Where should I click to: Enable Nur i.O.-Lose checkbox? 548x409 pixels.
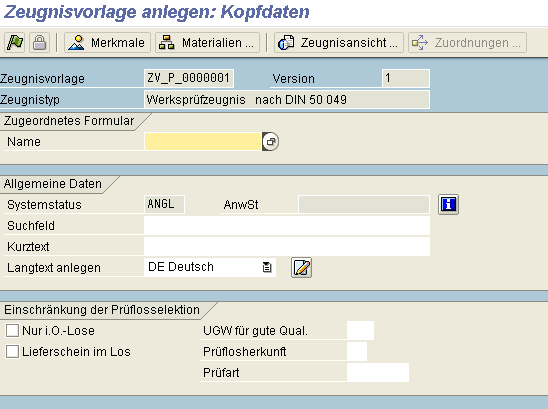(12, 330)
